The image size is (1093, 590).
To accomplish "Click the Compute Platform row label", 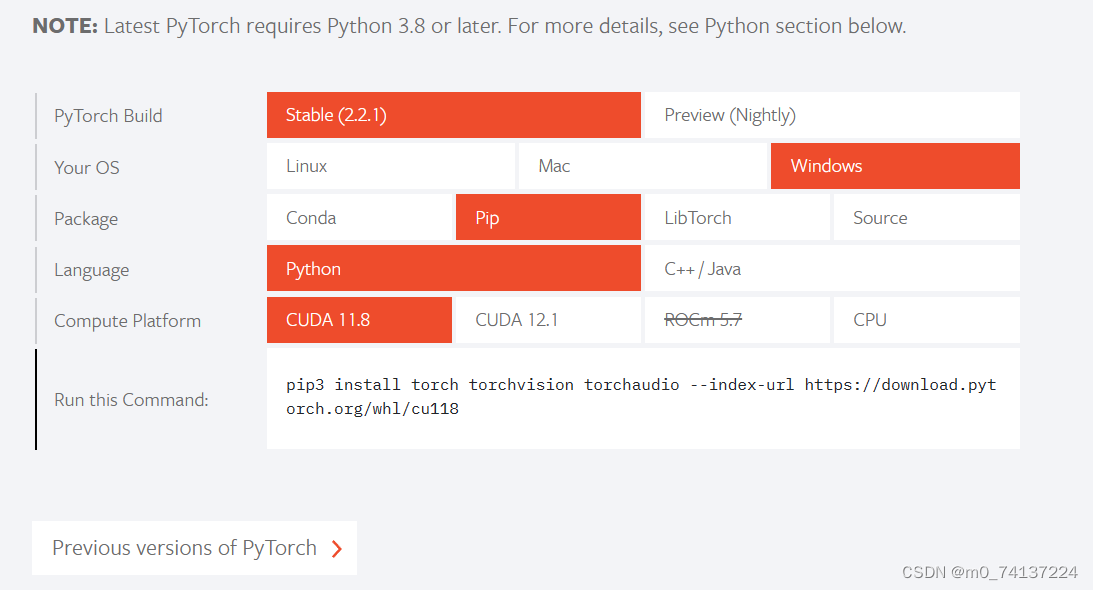I will point(128,321).
